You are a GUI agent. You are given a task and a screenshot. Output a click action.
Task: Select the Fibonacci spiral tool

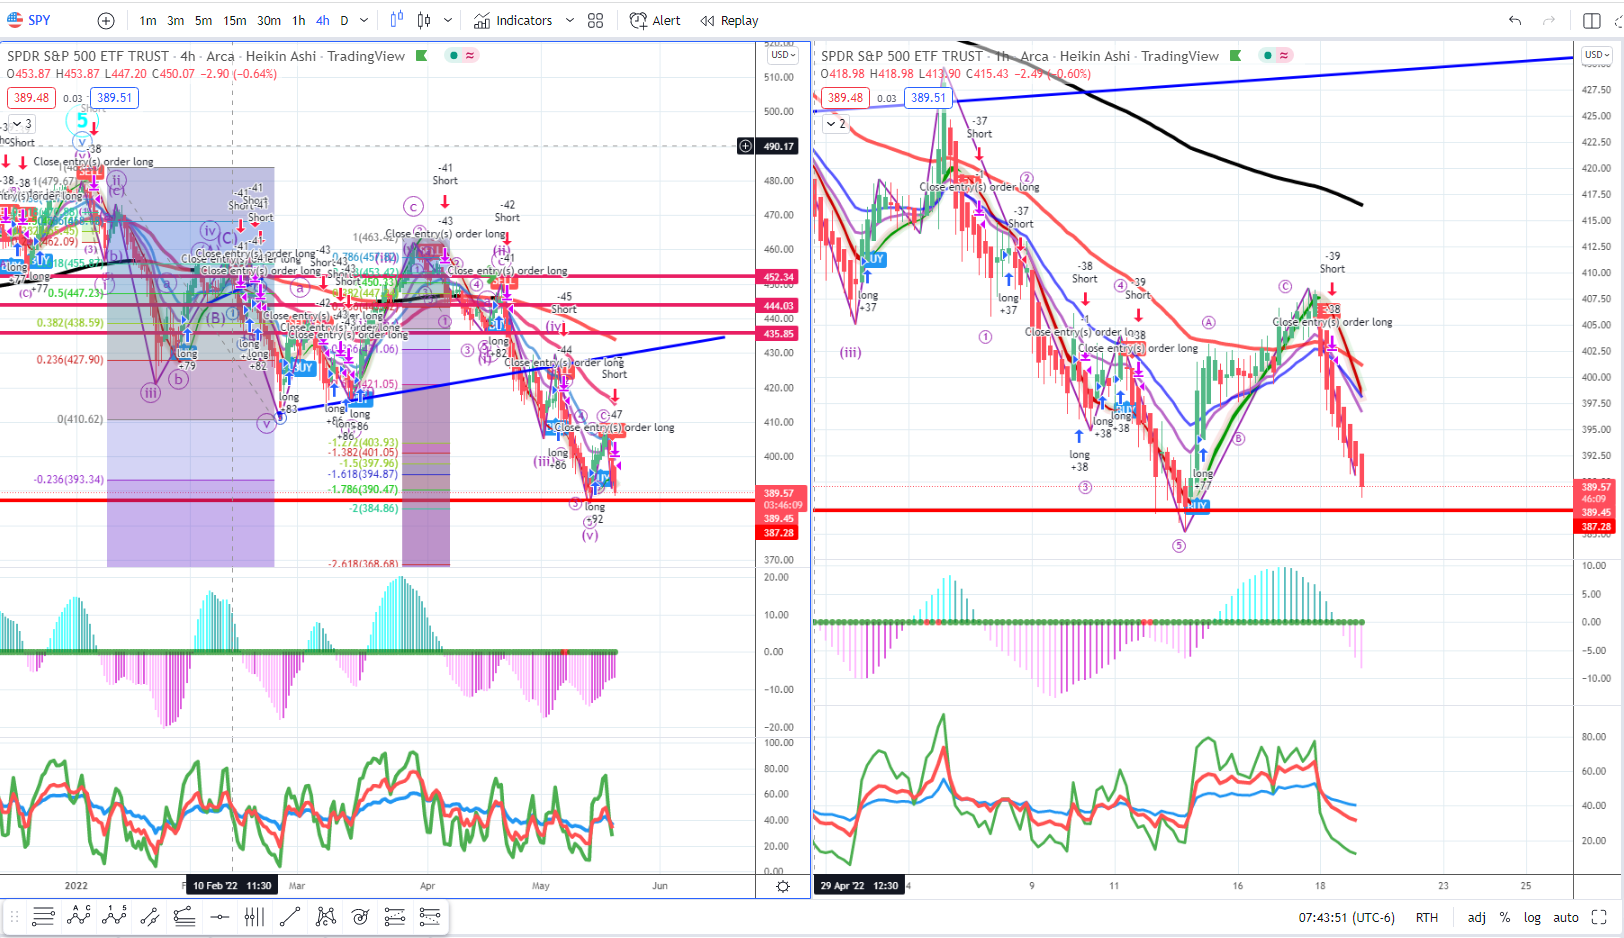tap(360, 916)
